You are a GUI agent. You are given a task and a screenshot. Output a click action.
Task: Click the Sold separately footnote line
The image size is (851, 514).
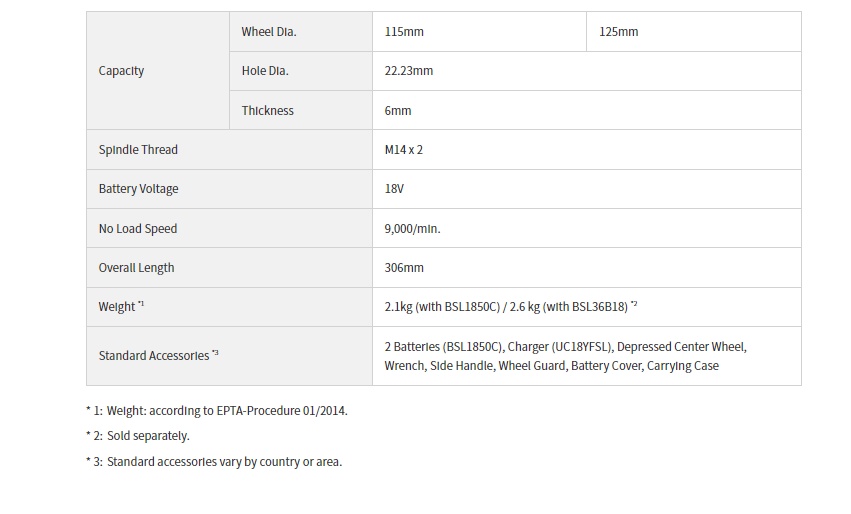click(x=138, y=436)
